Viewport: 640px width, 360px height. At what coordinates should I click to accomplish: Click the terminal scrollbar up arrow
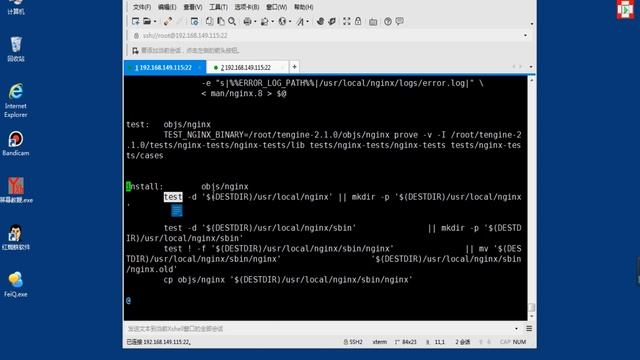531,80
